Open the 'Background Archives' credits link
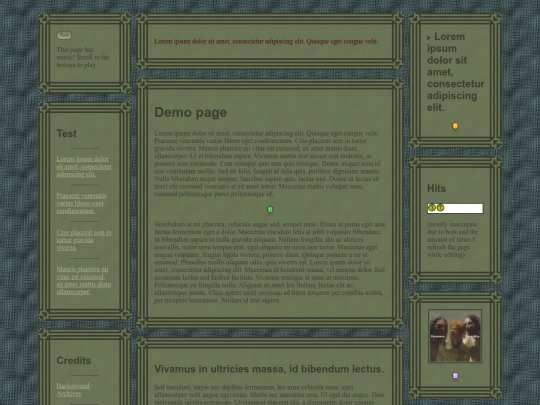This screenshot has height=405, width=540. [73, 390]
